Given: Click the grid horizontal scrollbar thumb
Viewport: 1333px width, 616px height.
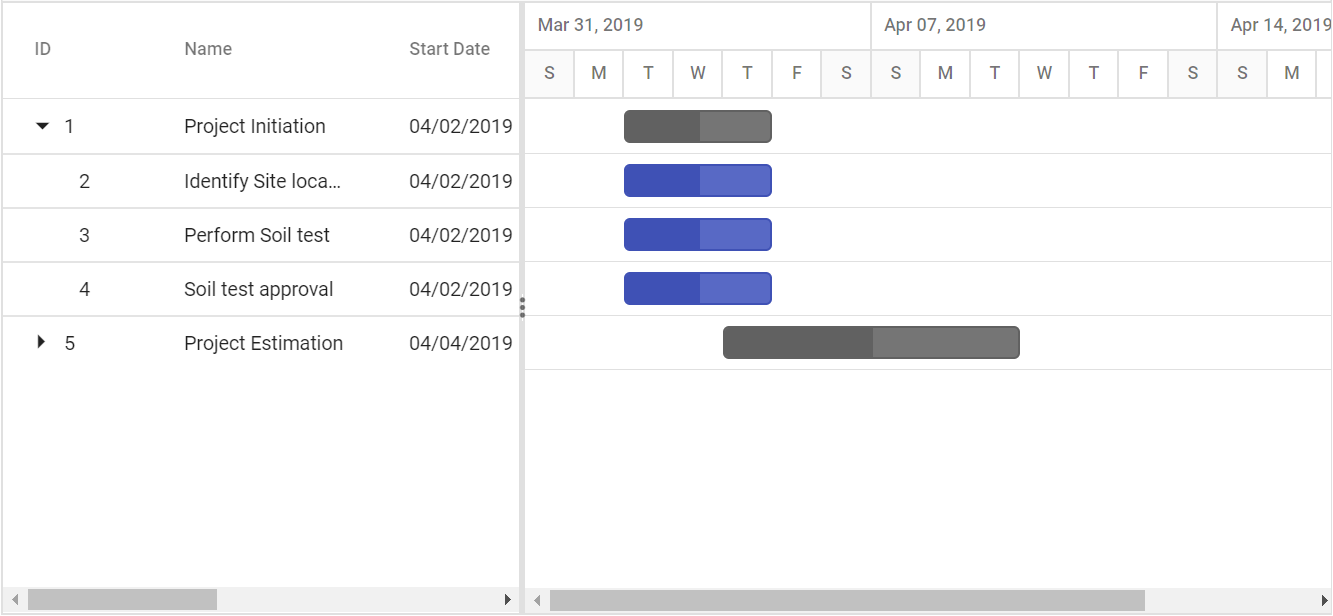Looking at the screenshot, I should (x=122, y=600).
